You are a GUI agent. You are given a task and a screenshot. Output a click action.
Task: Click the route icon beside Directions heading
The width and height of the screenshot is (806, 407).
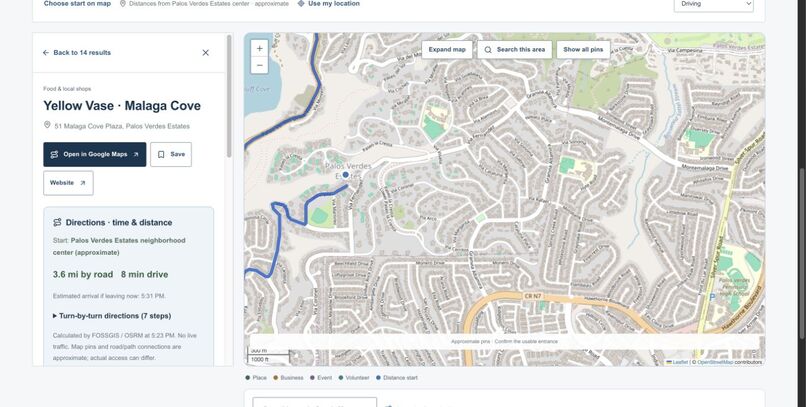pos(57,223)
